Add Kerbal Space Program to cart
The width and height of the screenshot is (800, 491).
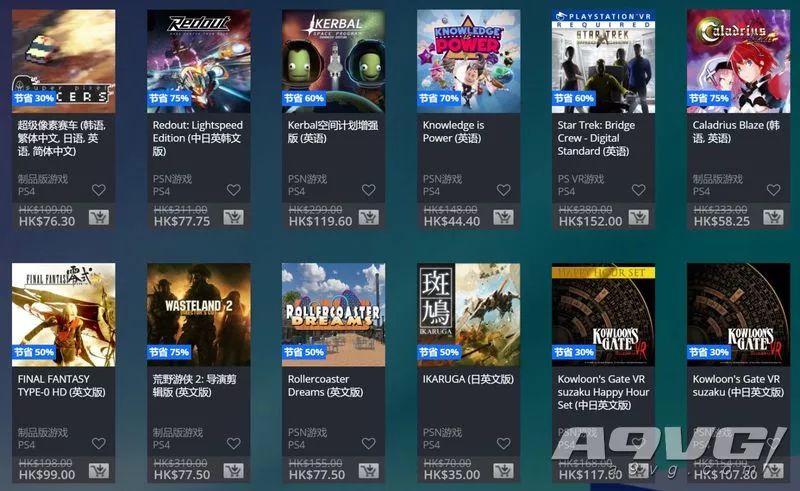point(368,217)
